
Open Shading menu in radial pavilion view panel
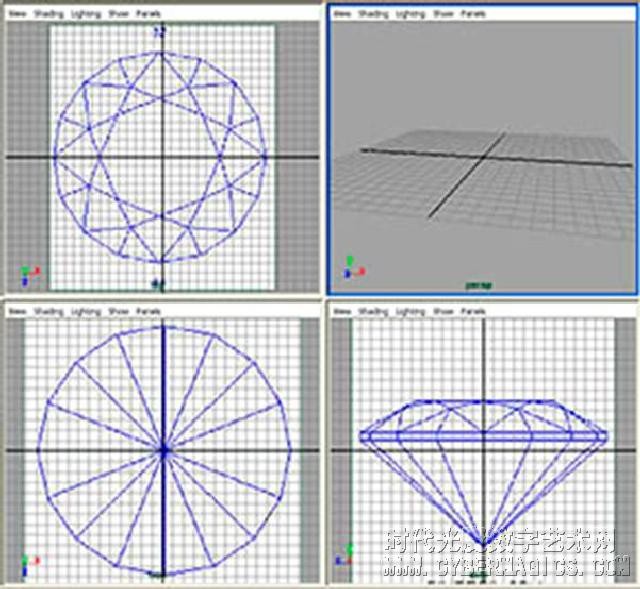click(49, 311)
